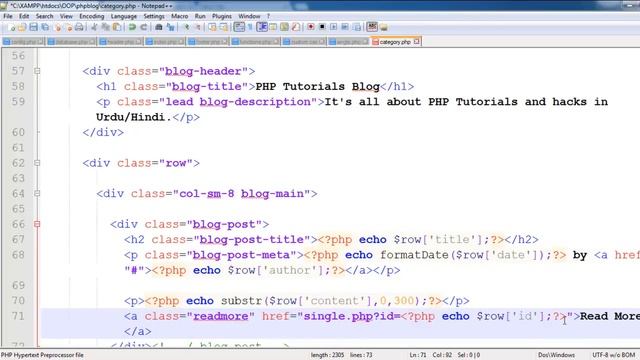Click the Copy toolbar icon

click(x=106, y=27)
